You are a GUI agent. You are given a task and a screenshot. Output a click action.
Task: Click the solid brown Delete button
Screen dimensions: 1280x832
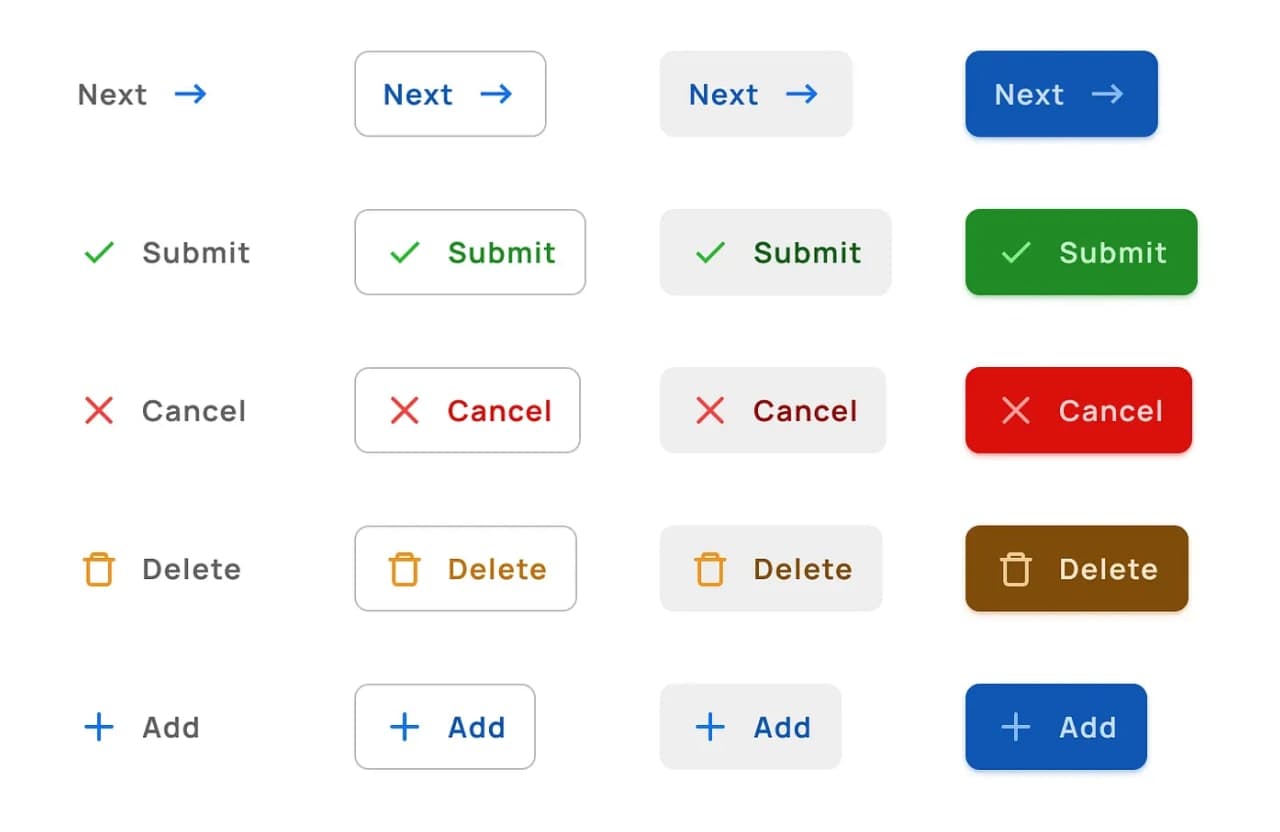pyautogui.click(x=1076, y=568)
